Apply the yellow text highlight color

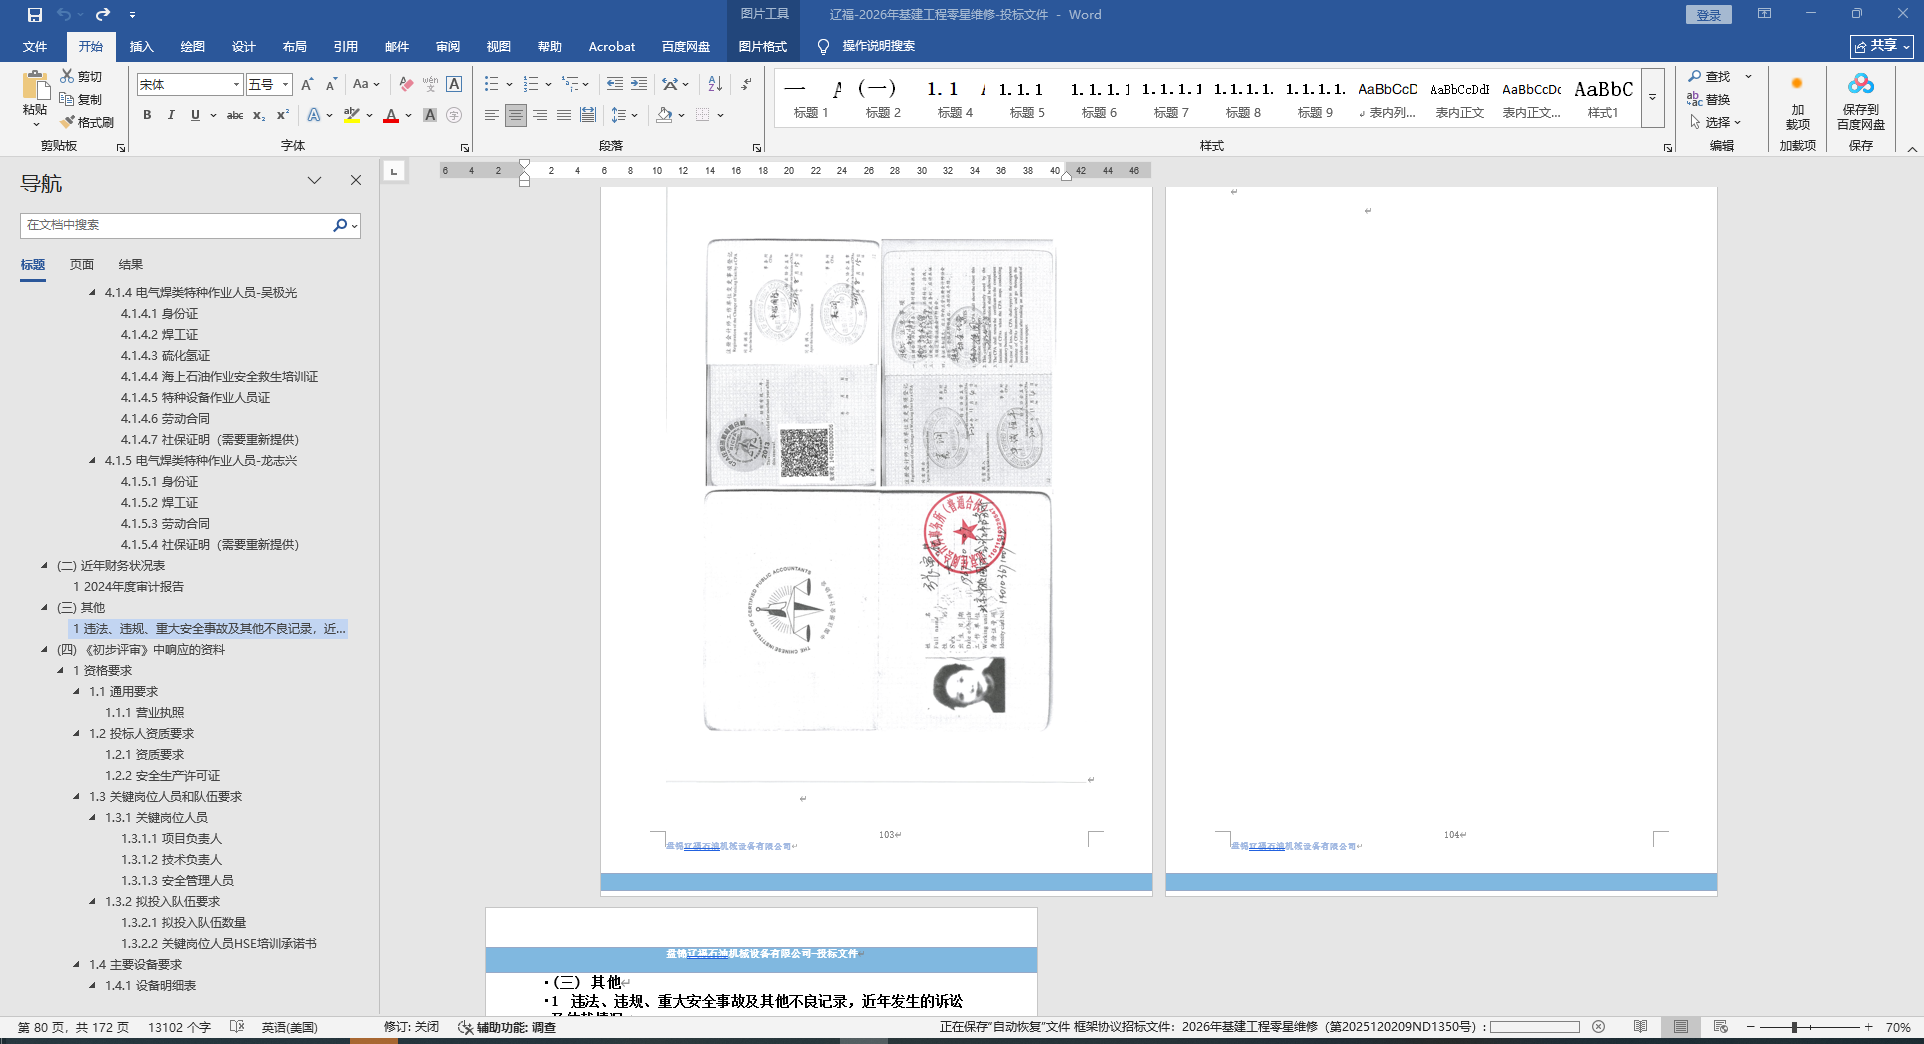(x=352, y=115)
